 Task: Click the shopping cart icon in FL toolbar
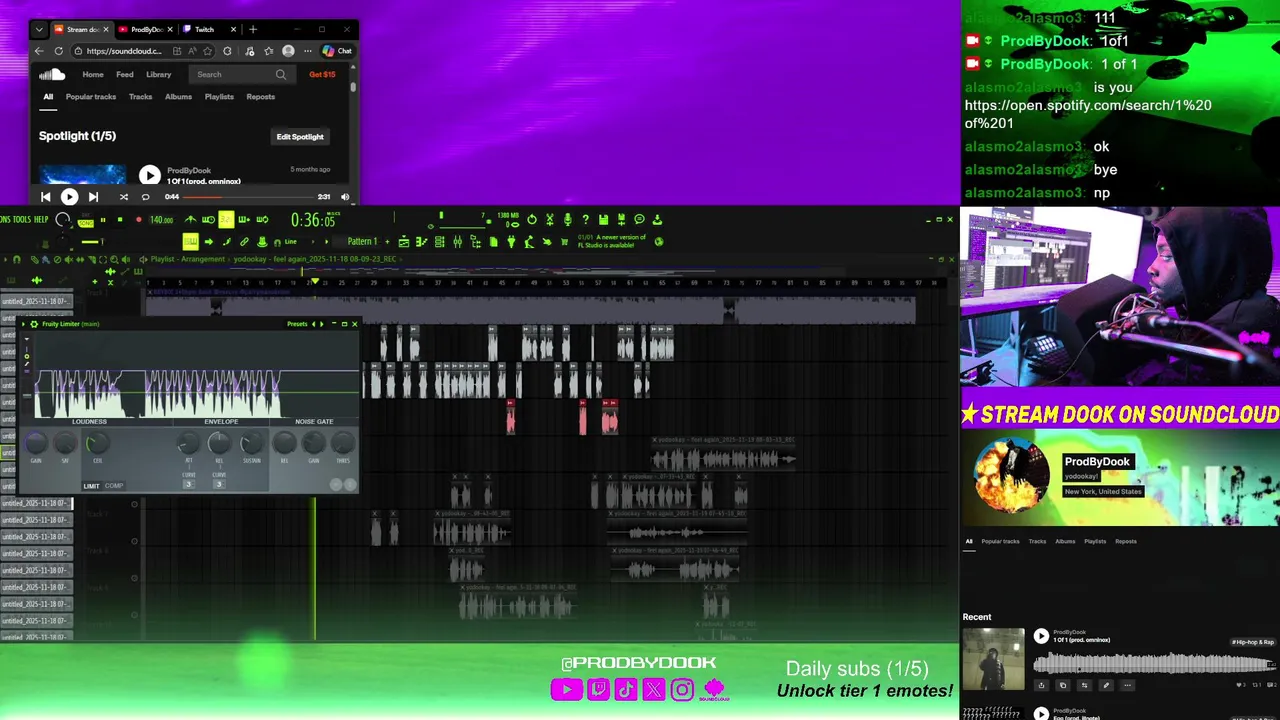565,241
